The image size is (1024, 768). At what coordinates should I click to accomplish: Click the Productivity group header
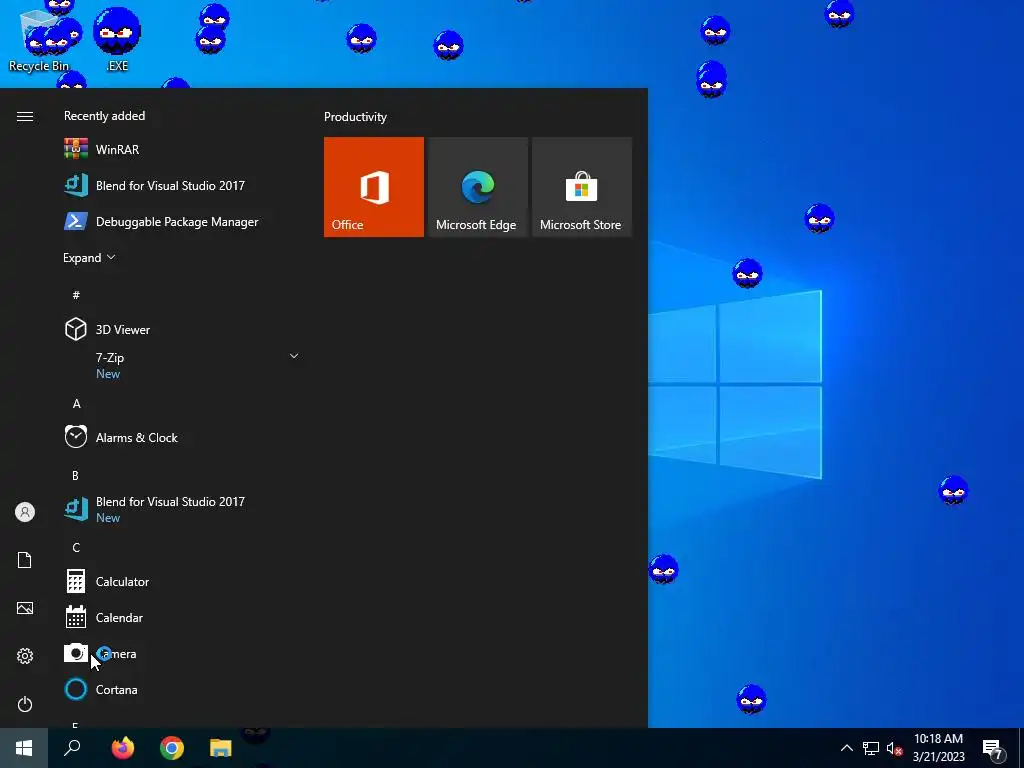click(x=355, y=117)
